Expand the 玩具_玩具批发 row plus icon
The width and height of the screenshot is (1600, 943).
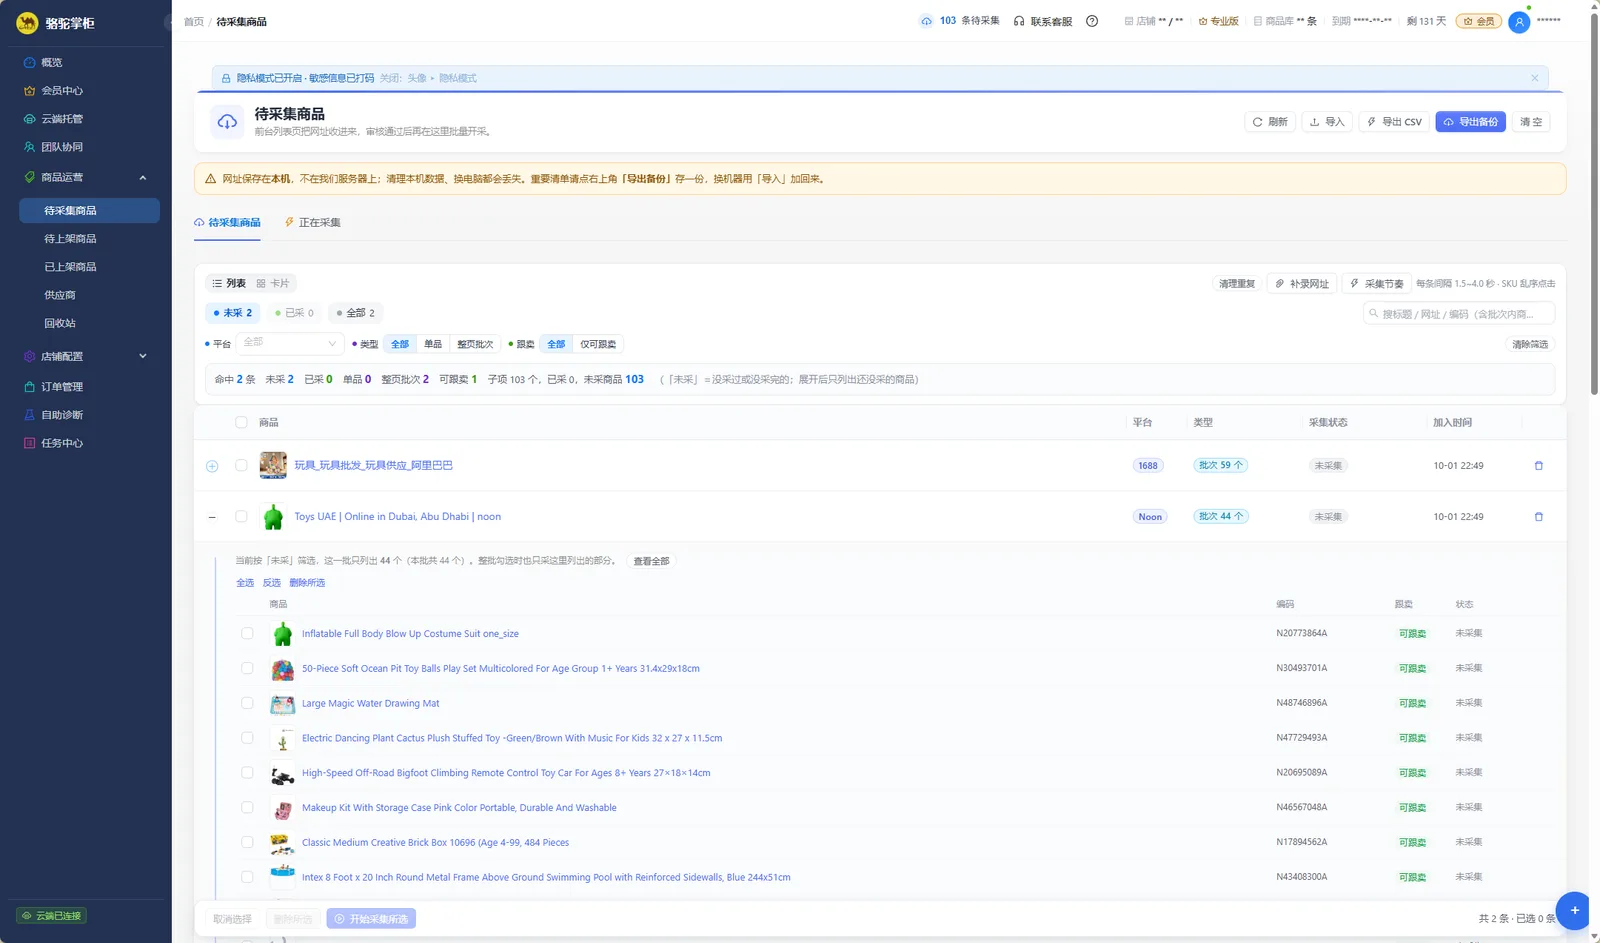[212, 466]
